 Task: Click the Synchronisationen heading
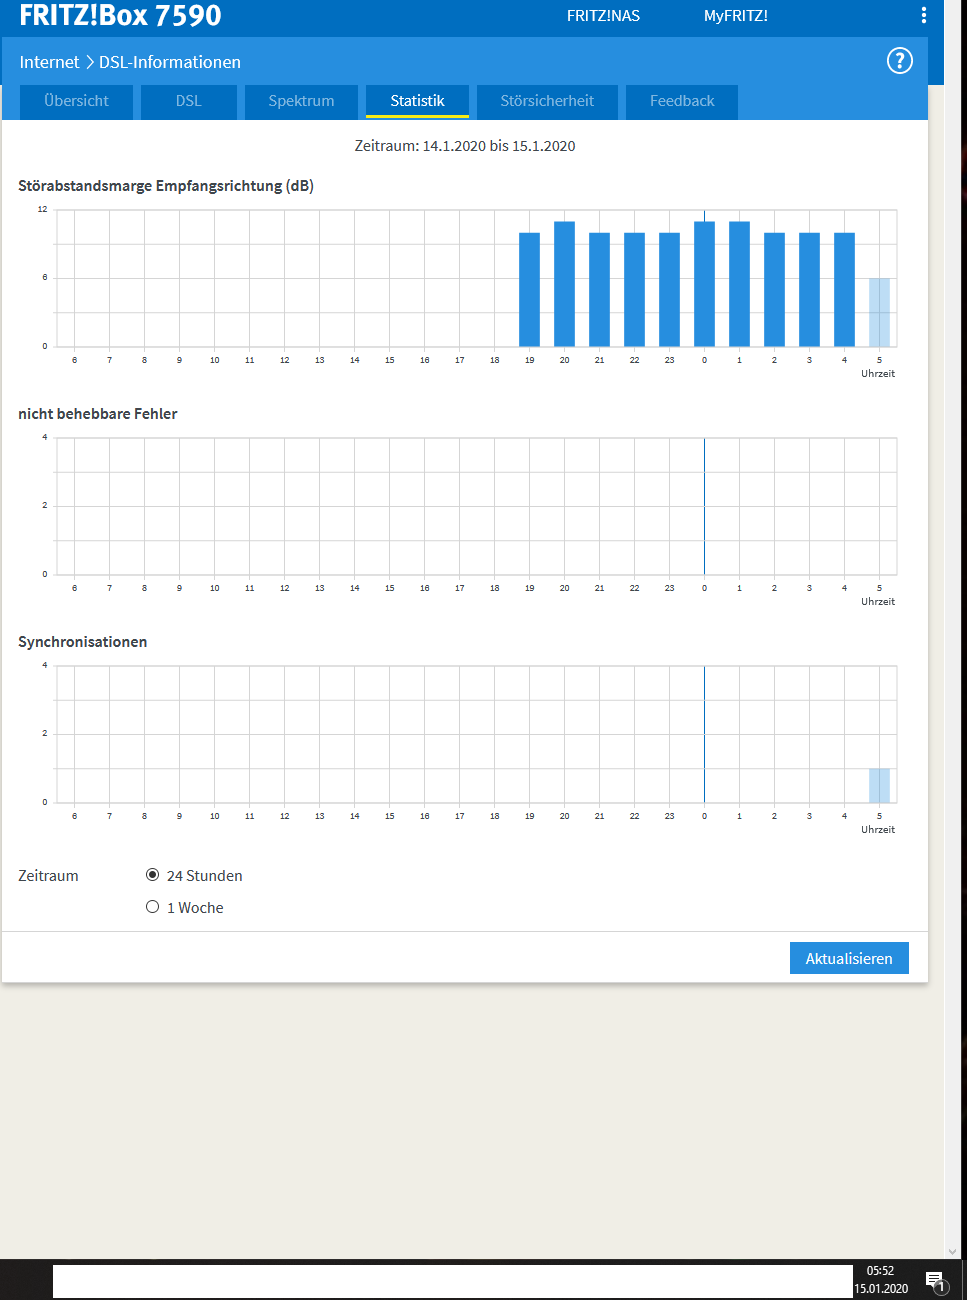point(83,642)
